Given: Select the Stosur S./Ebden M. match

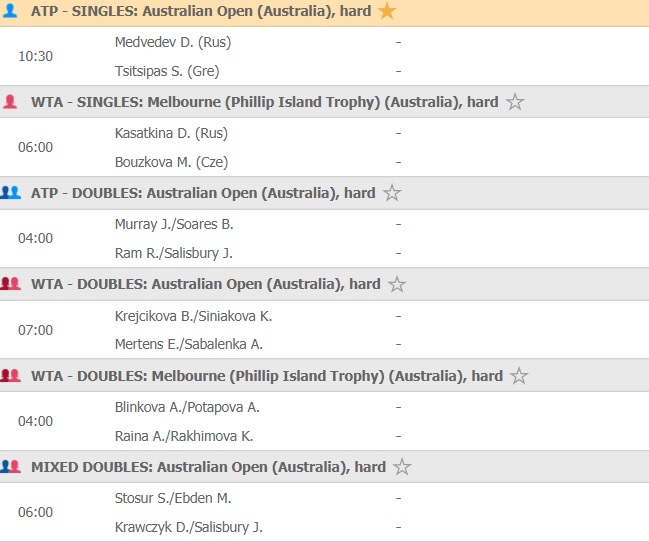Looking at the screenshot, I should [x=172, y=498].
